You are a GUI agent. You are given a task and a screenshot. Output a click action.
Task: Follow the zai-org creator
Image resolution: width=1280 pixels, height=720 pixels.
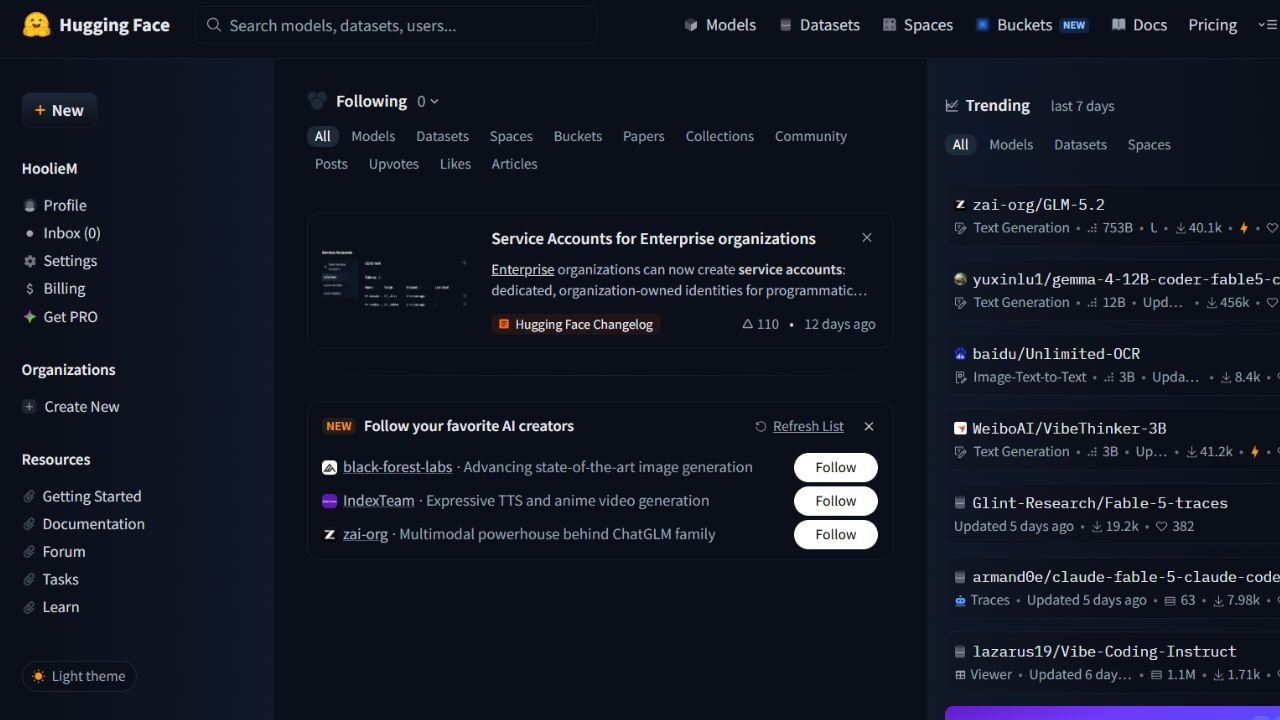[x=835, y=534]
